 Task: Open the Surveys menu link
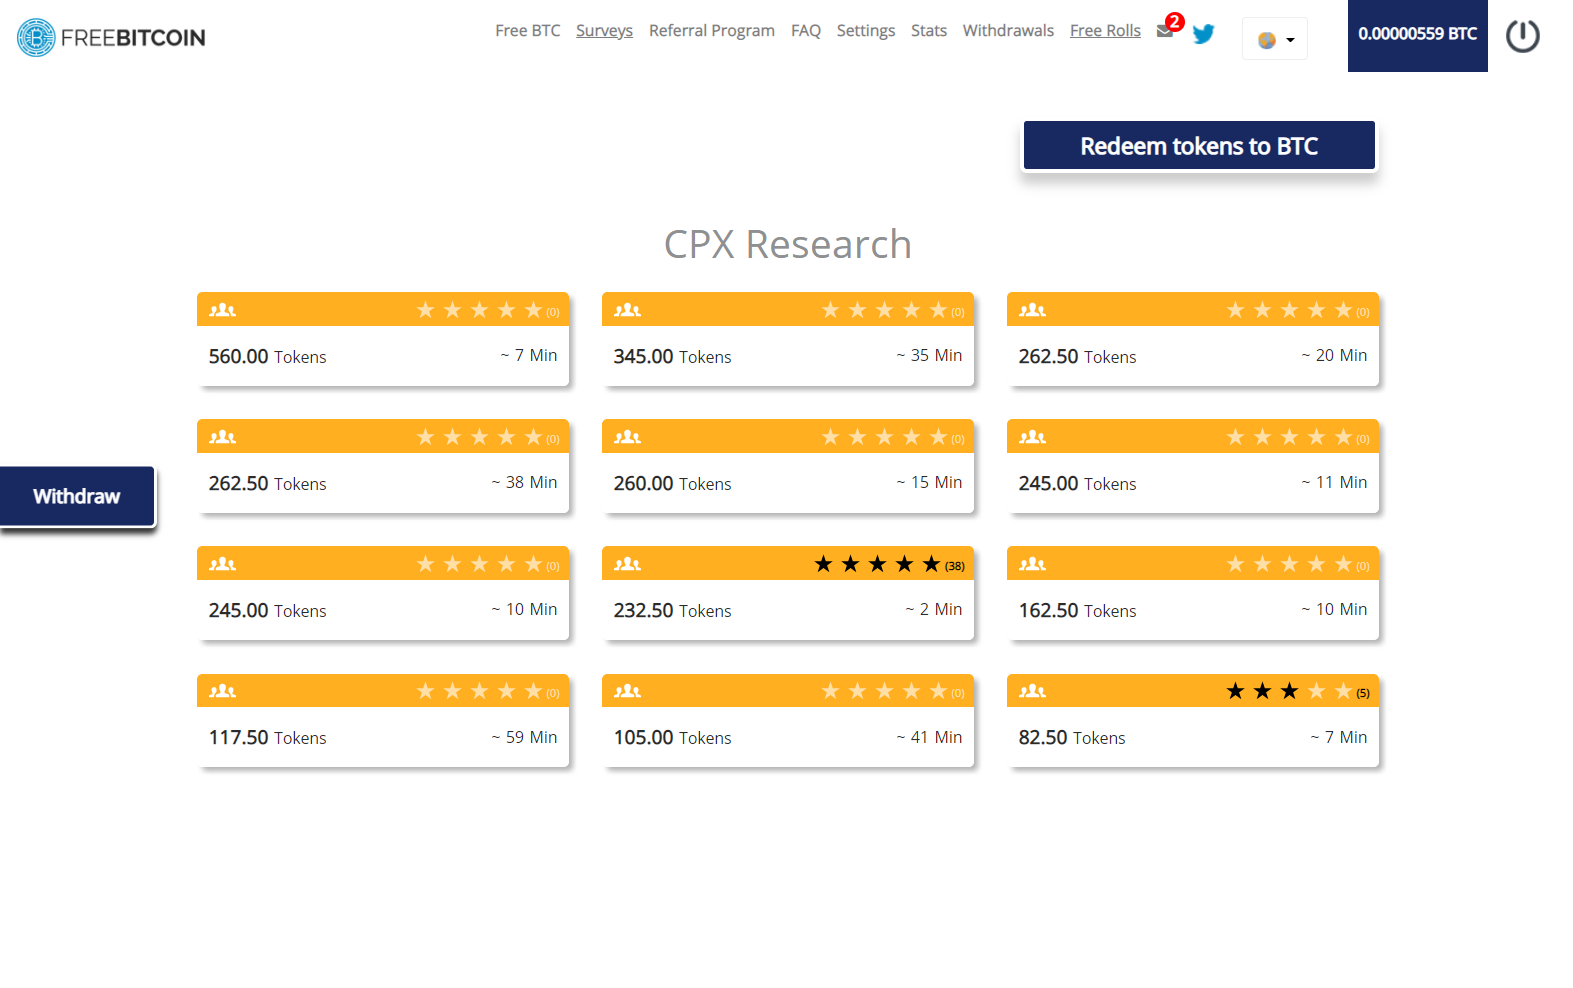click(x=604, y=31)
